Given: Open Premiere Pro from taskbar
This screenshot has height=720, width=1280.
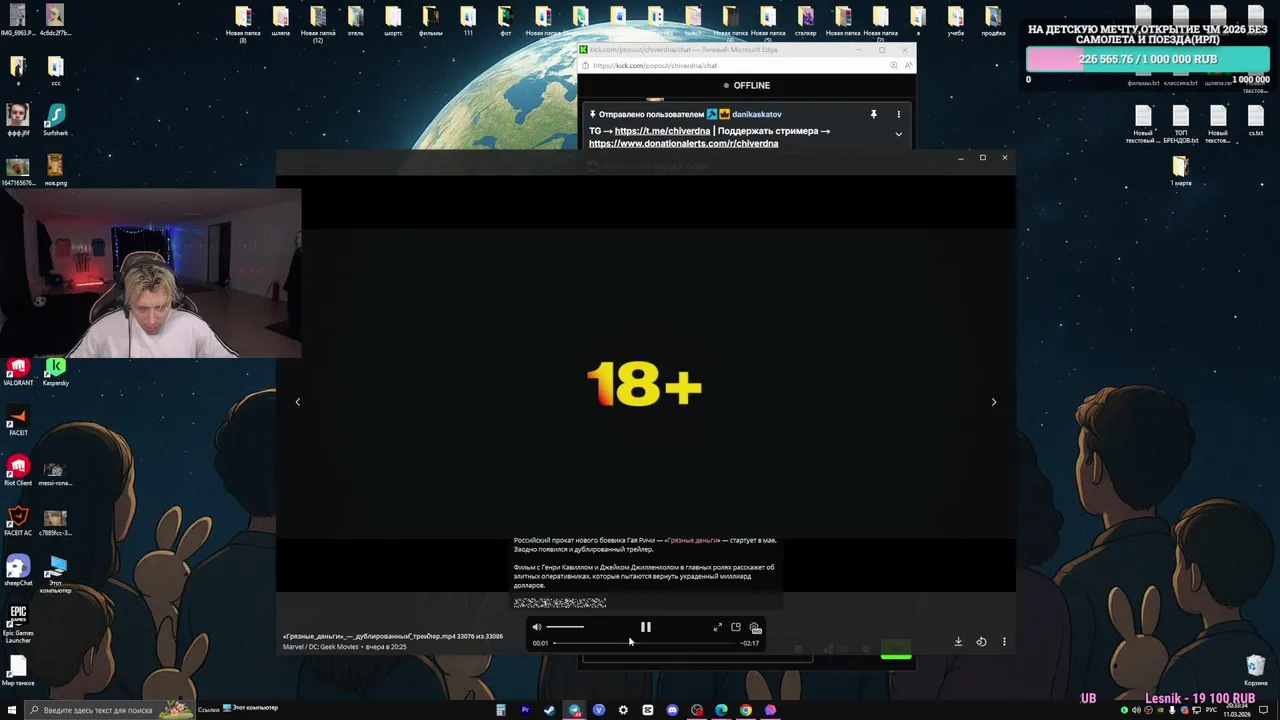Looking at the screenshot, I should (x=525, y=710).
